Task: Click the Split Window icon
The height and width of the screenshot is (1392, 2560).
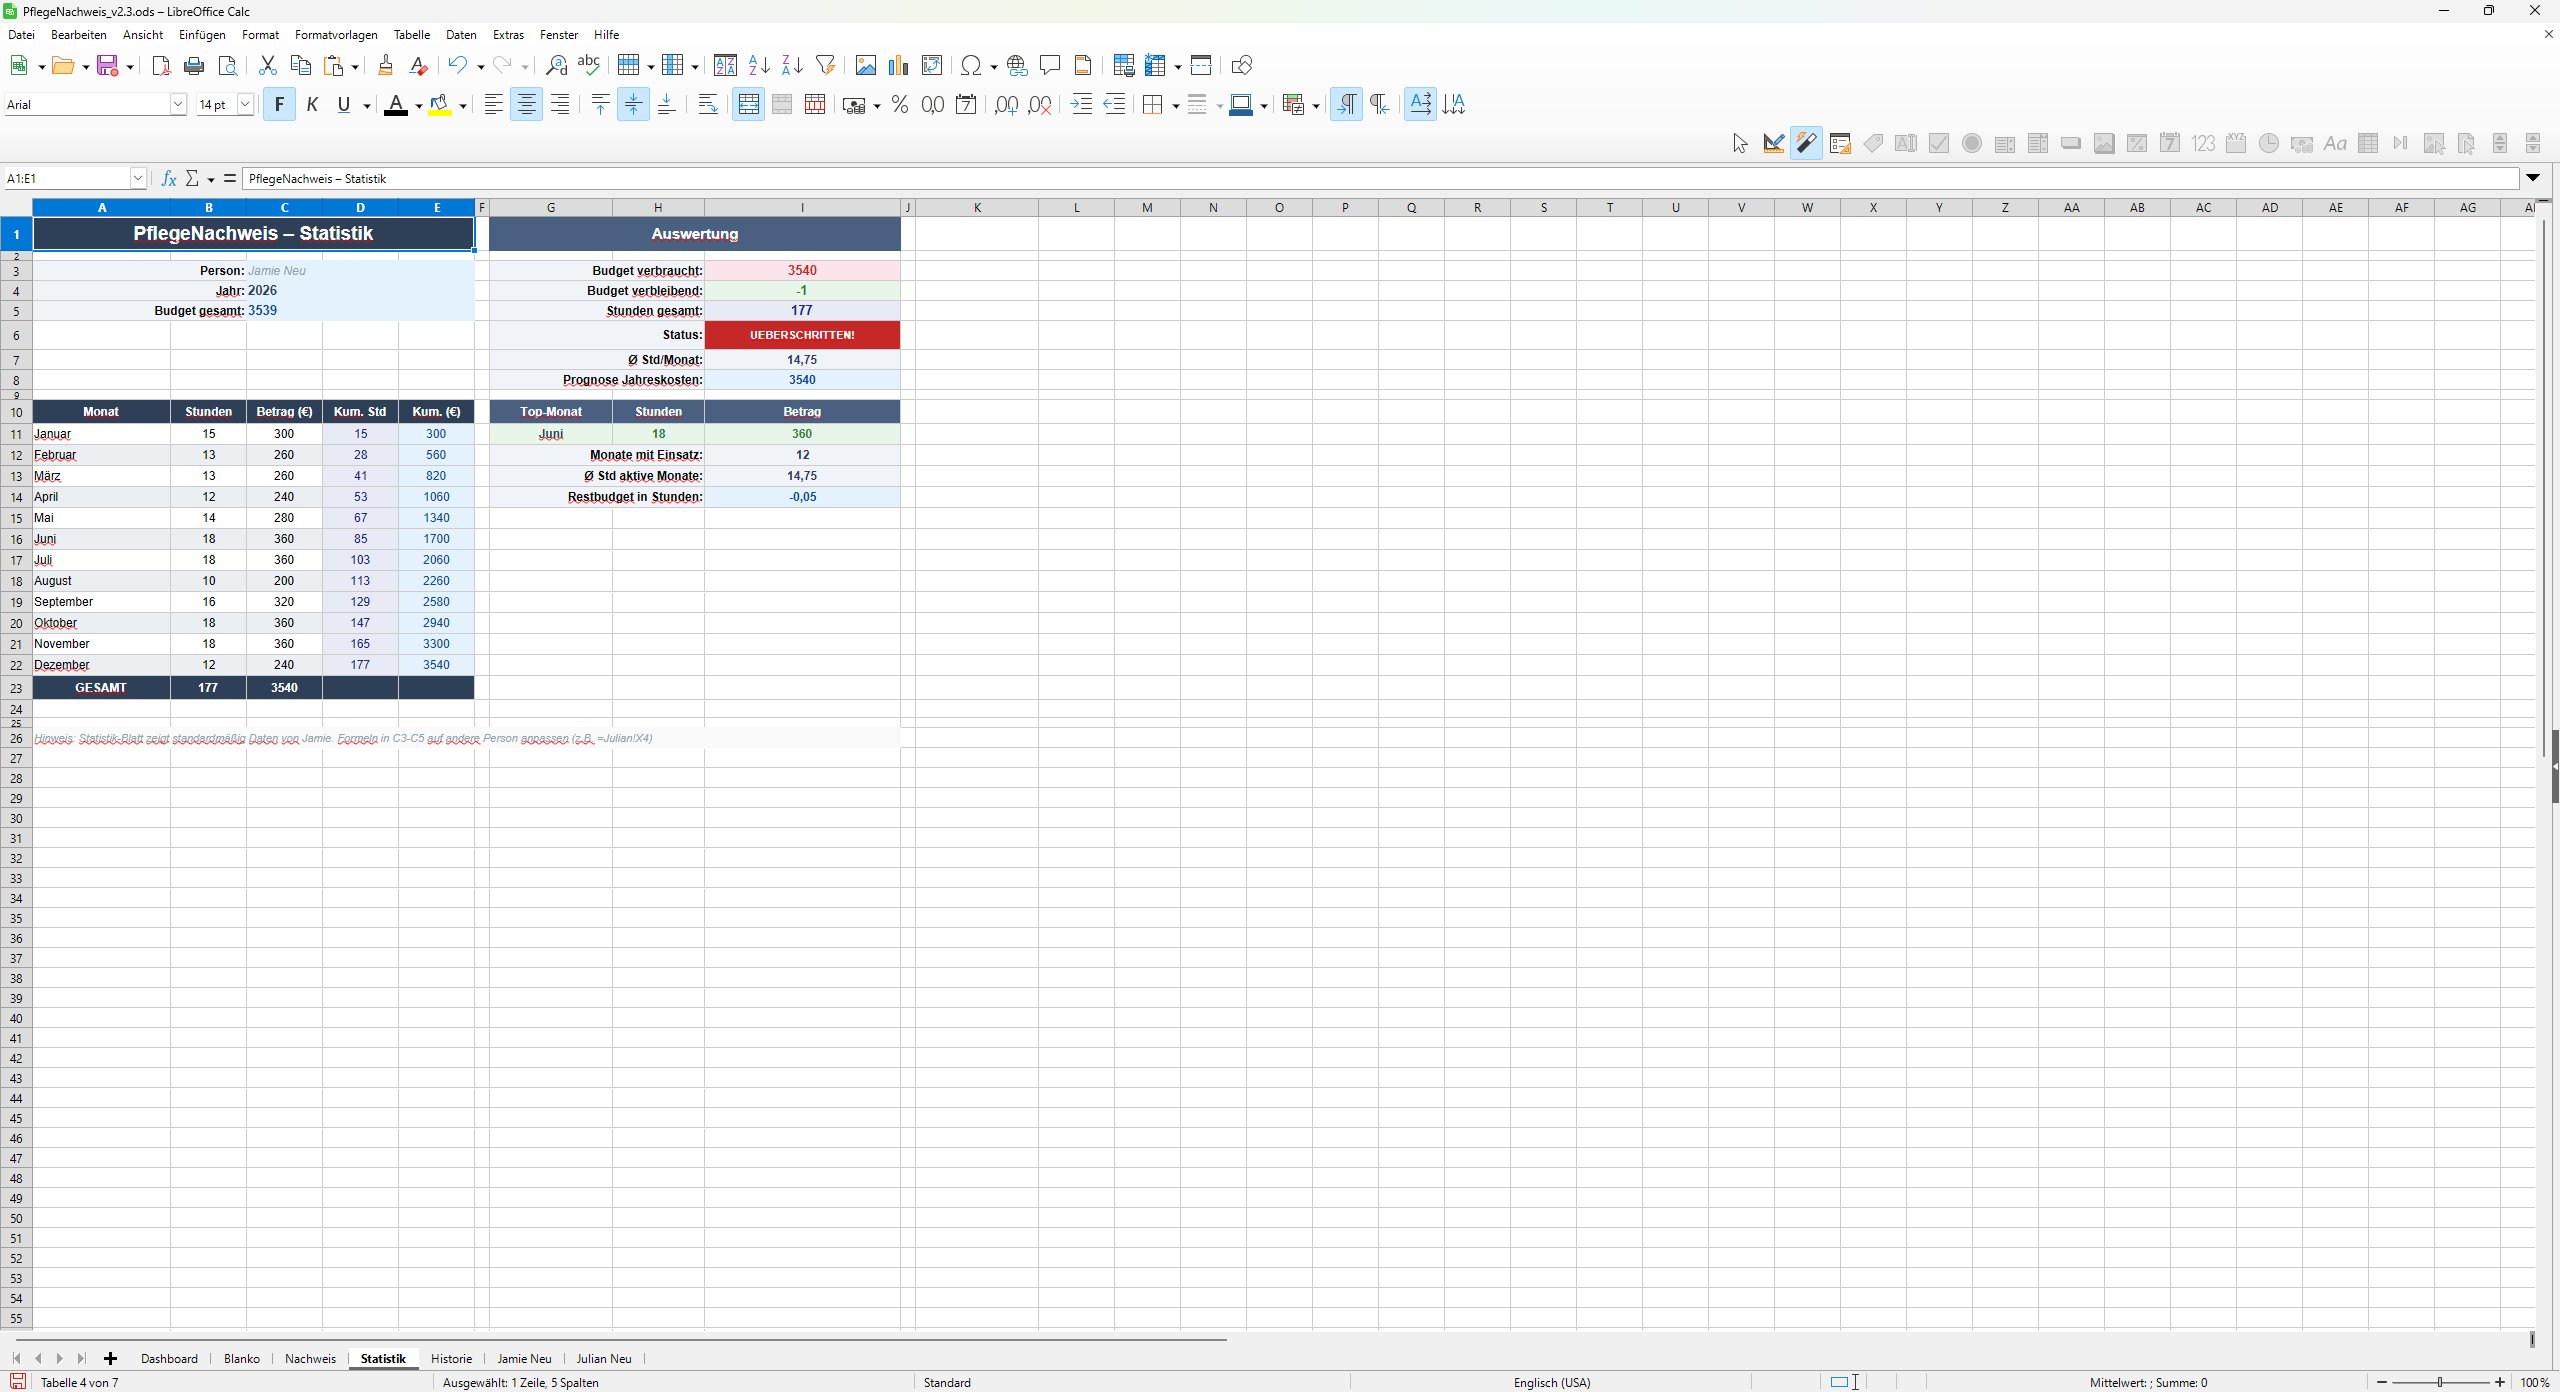Action: pyautogui.click(x=1201, y=66)
